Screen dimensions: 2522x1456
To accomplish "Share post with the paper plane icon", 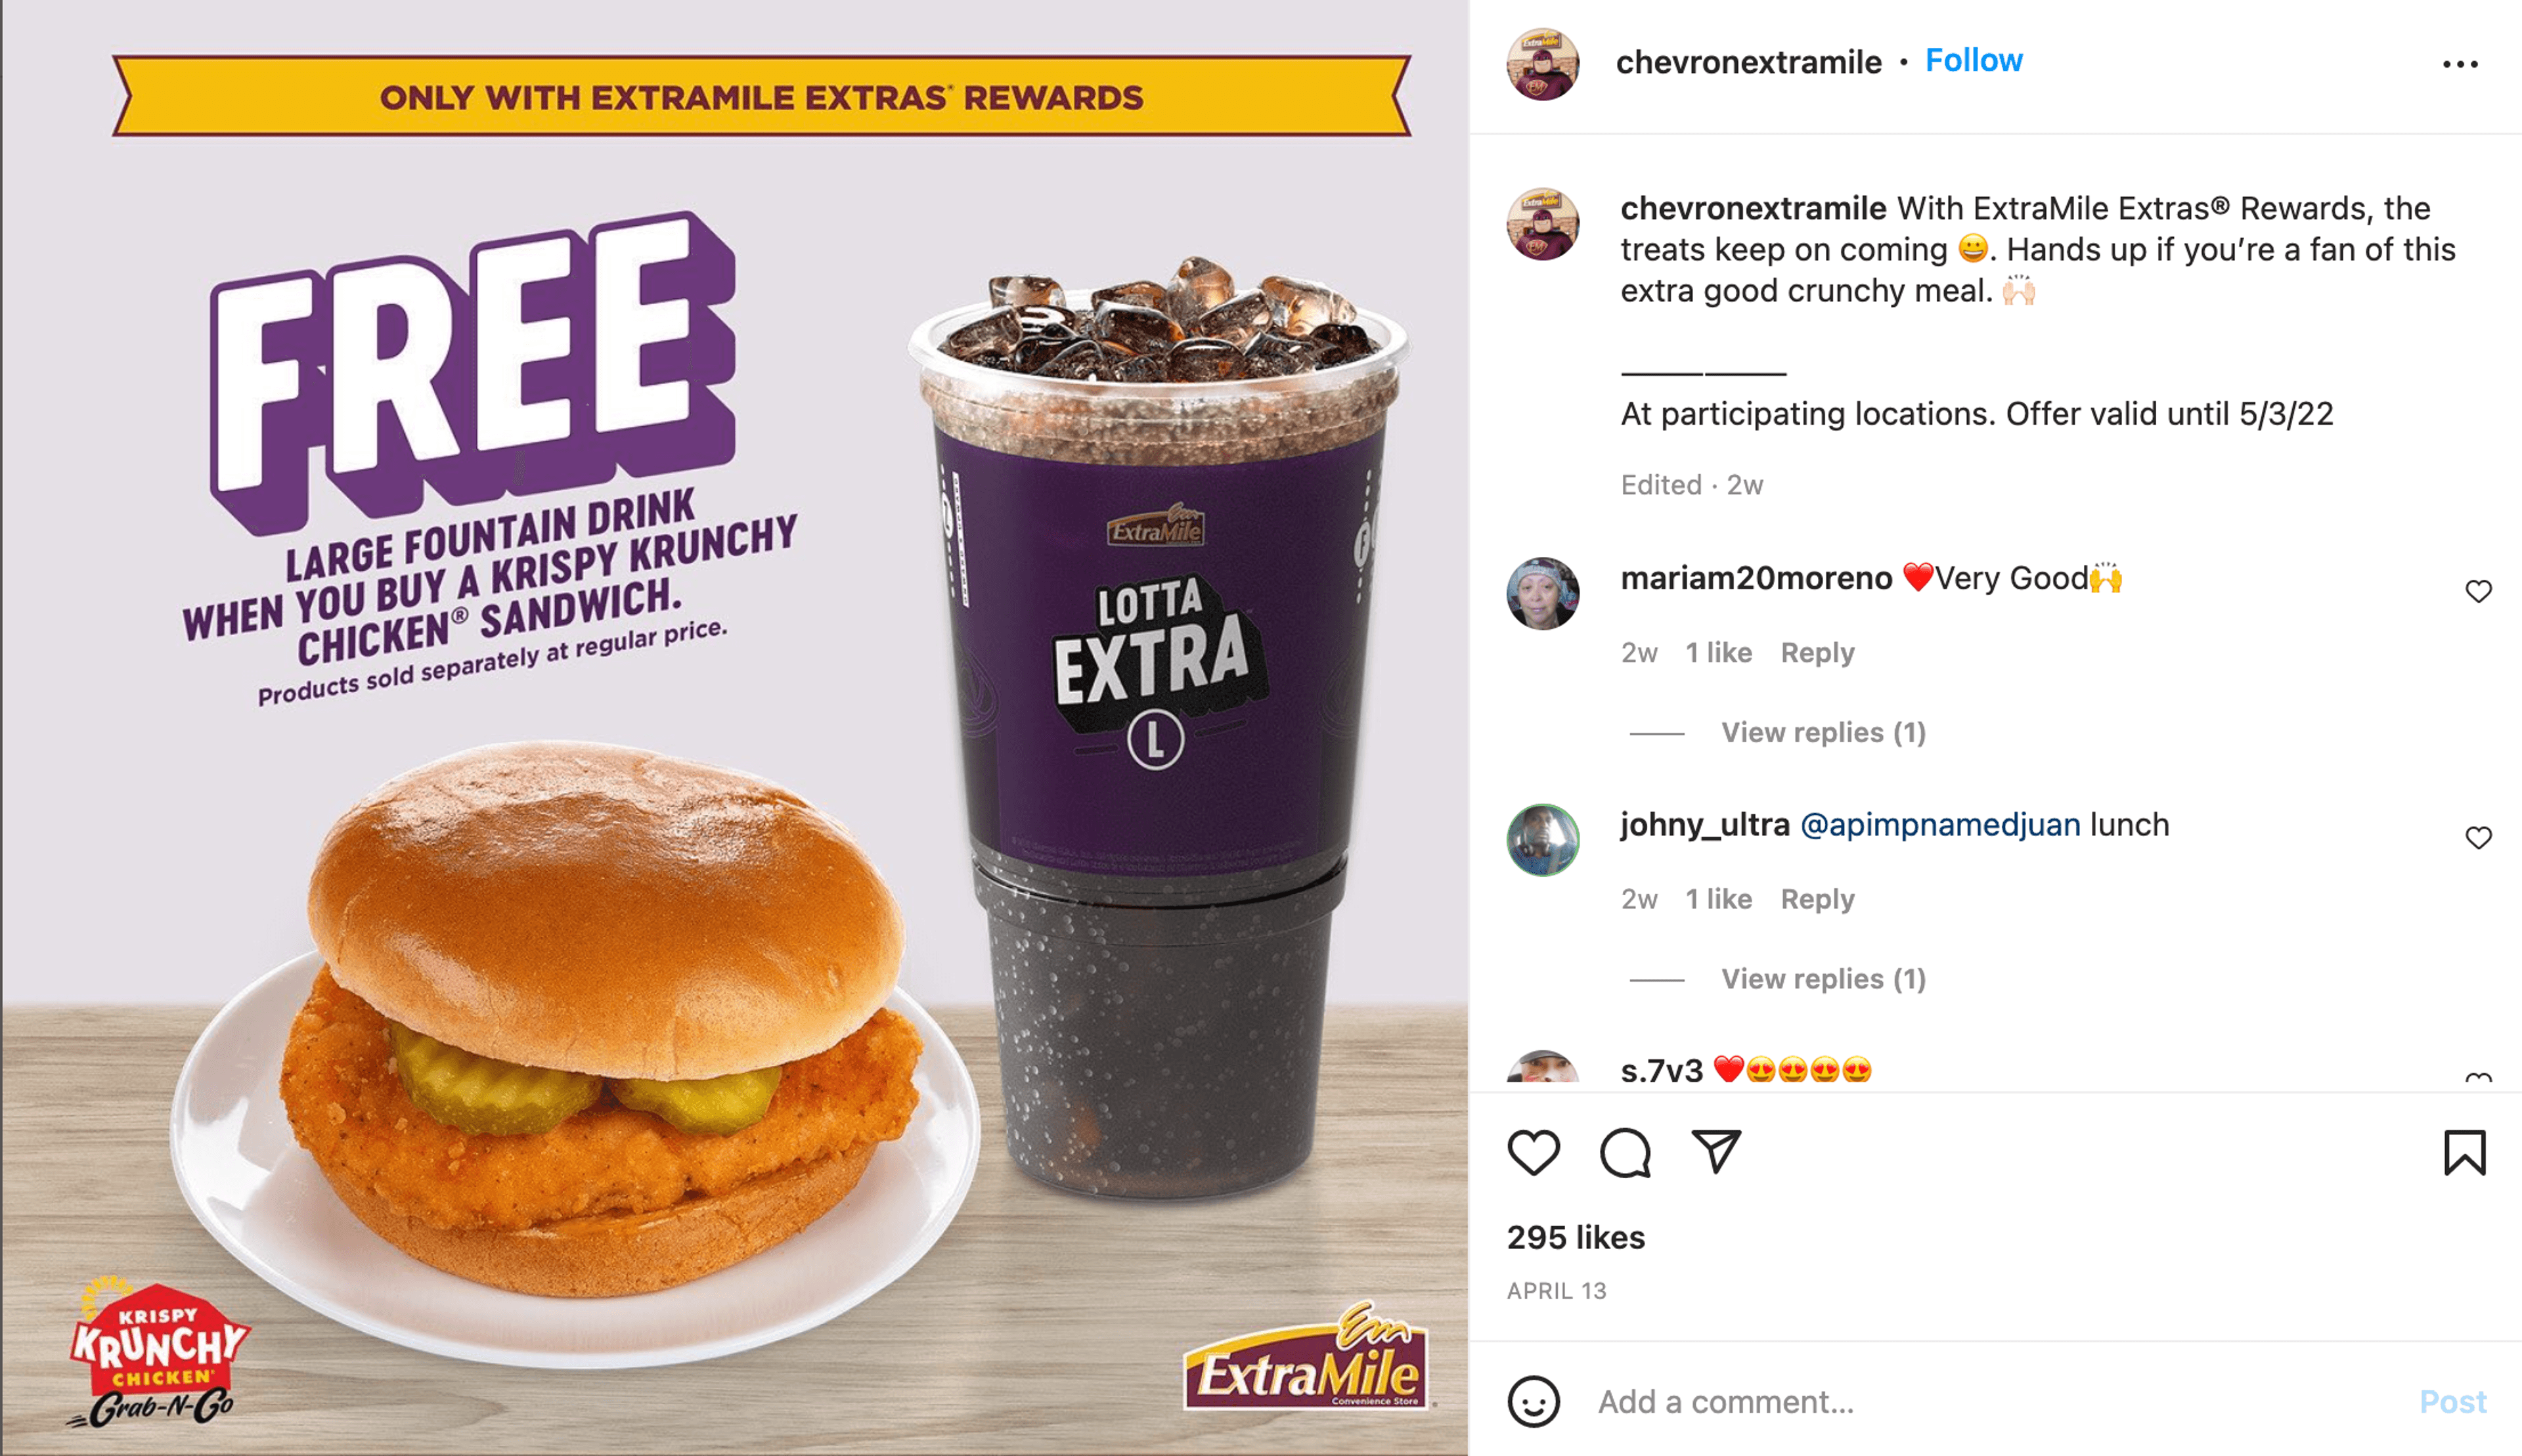I will point(1716,1152).
